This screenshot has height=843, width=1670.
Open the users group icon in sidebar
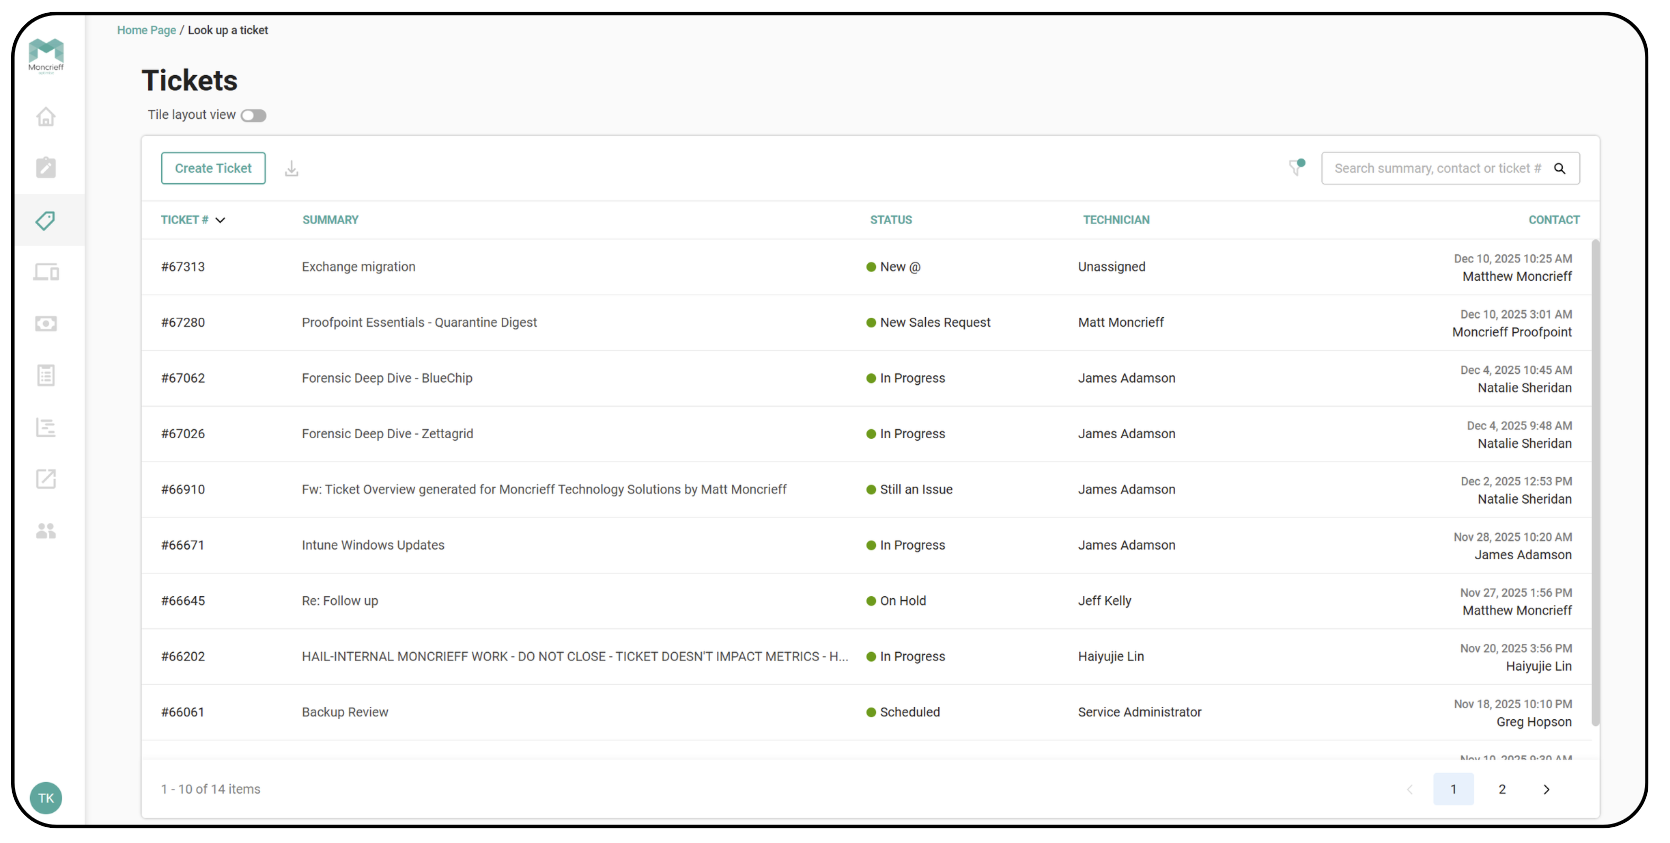tap(46, 531)
